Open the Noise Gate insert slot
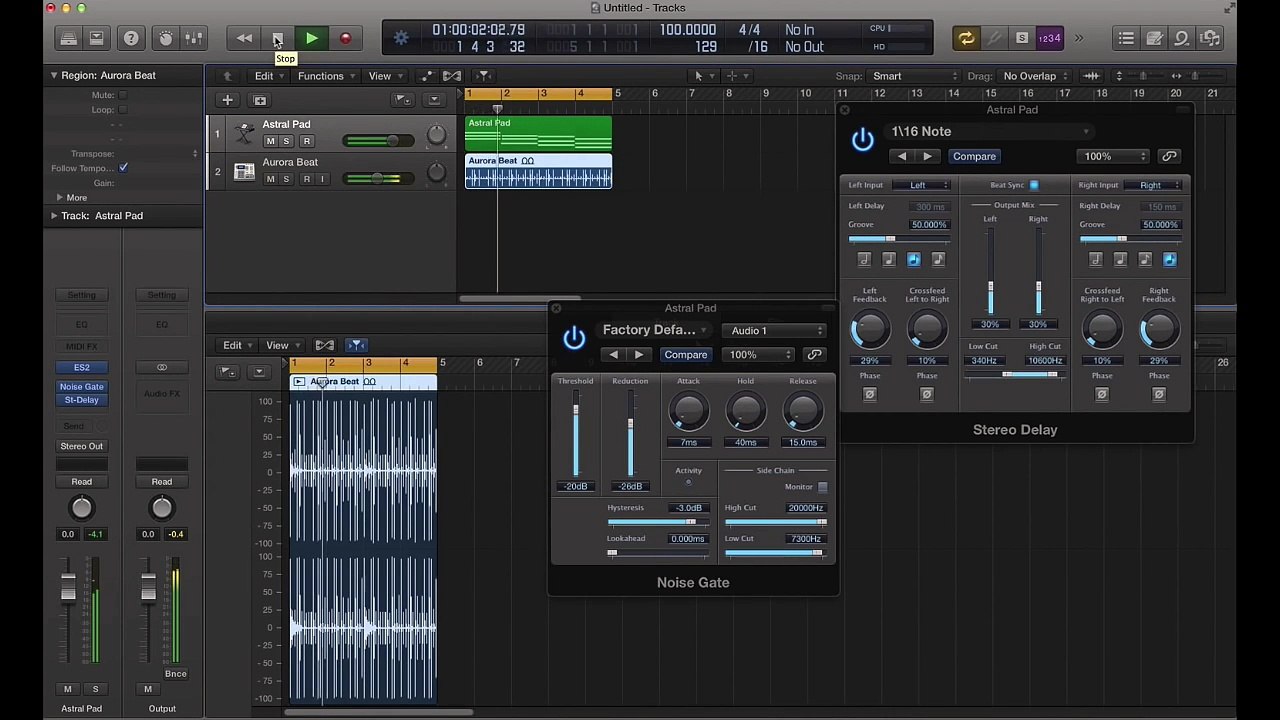 tap(82, 387)
